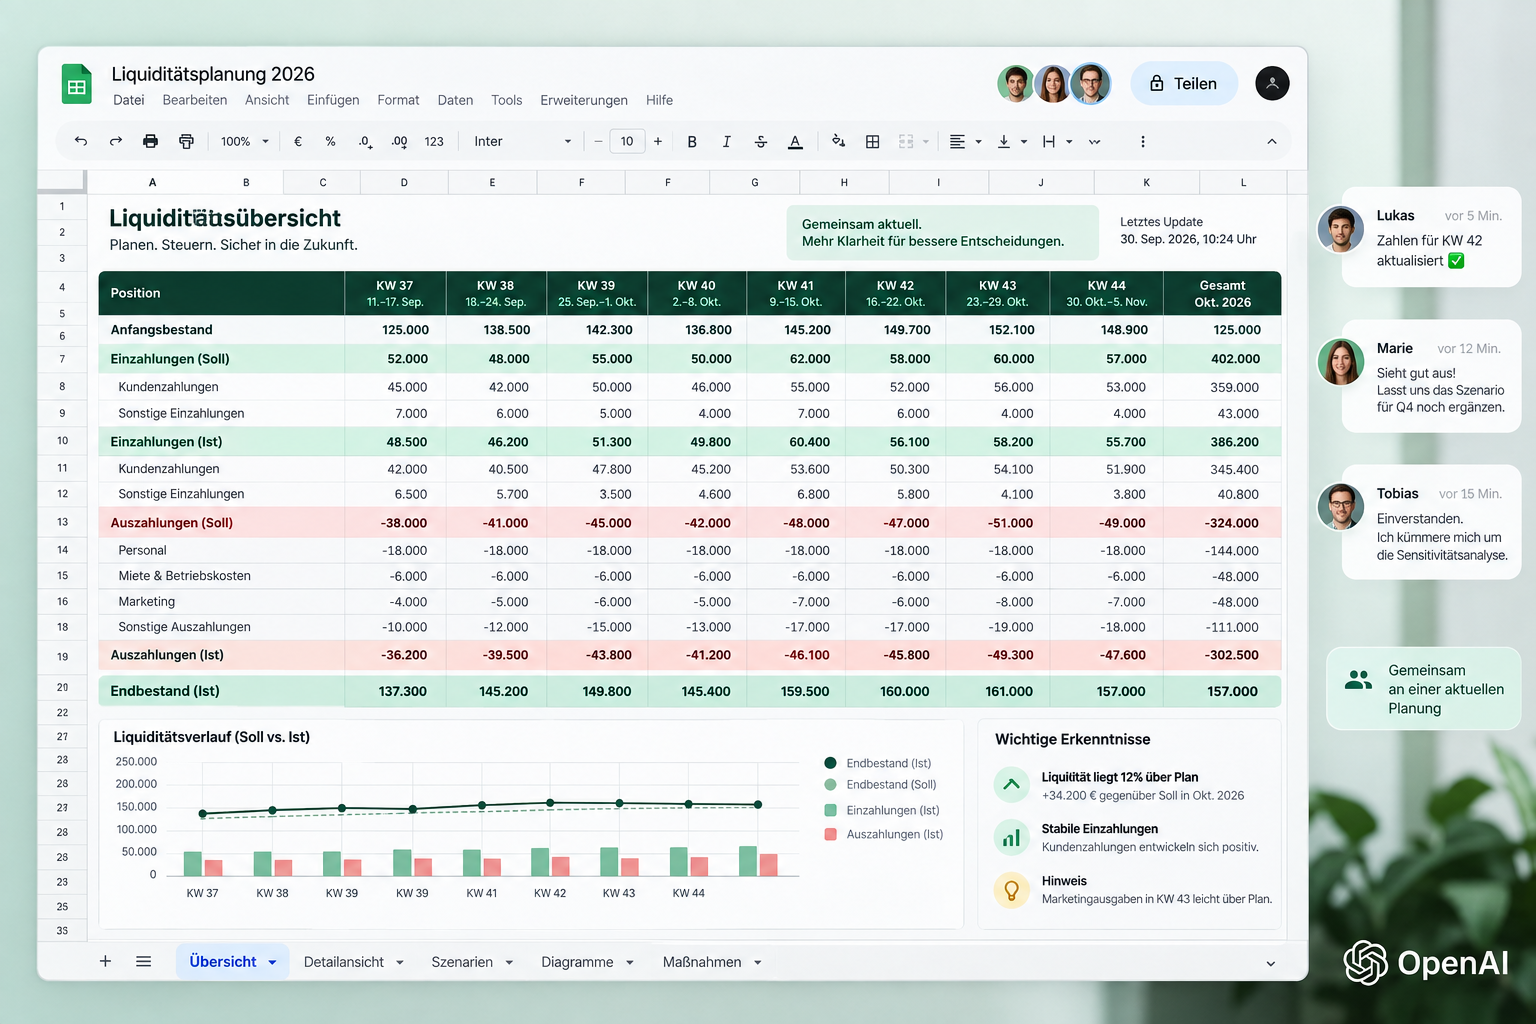The width and height of the screenshot is (1536, 1024).
Task: Decrease the font size with the minus
Action: [x=598, y=141]
